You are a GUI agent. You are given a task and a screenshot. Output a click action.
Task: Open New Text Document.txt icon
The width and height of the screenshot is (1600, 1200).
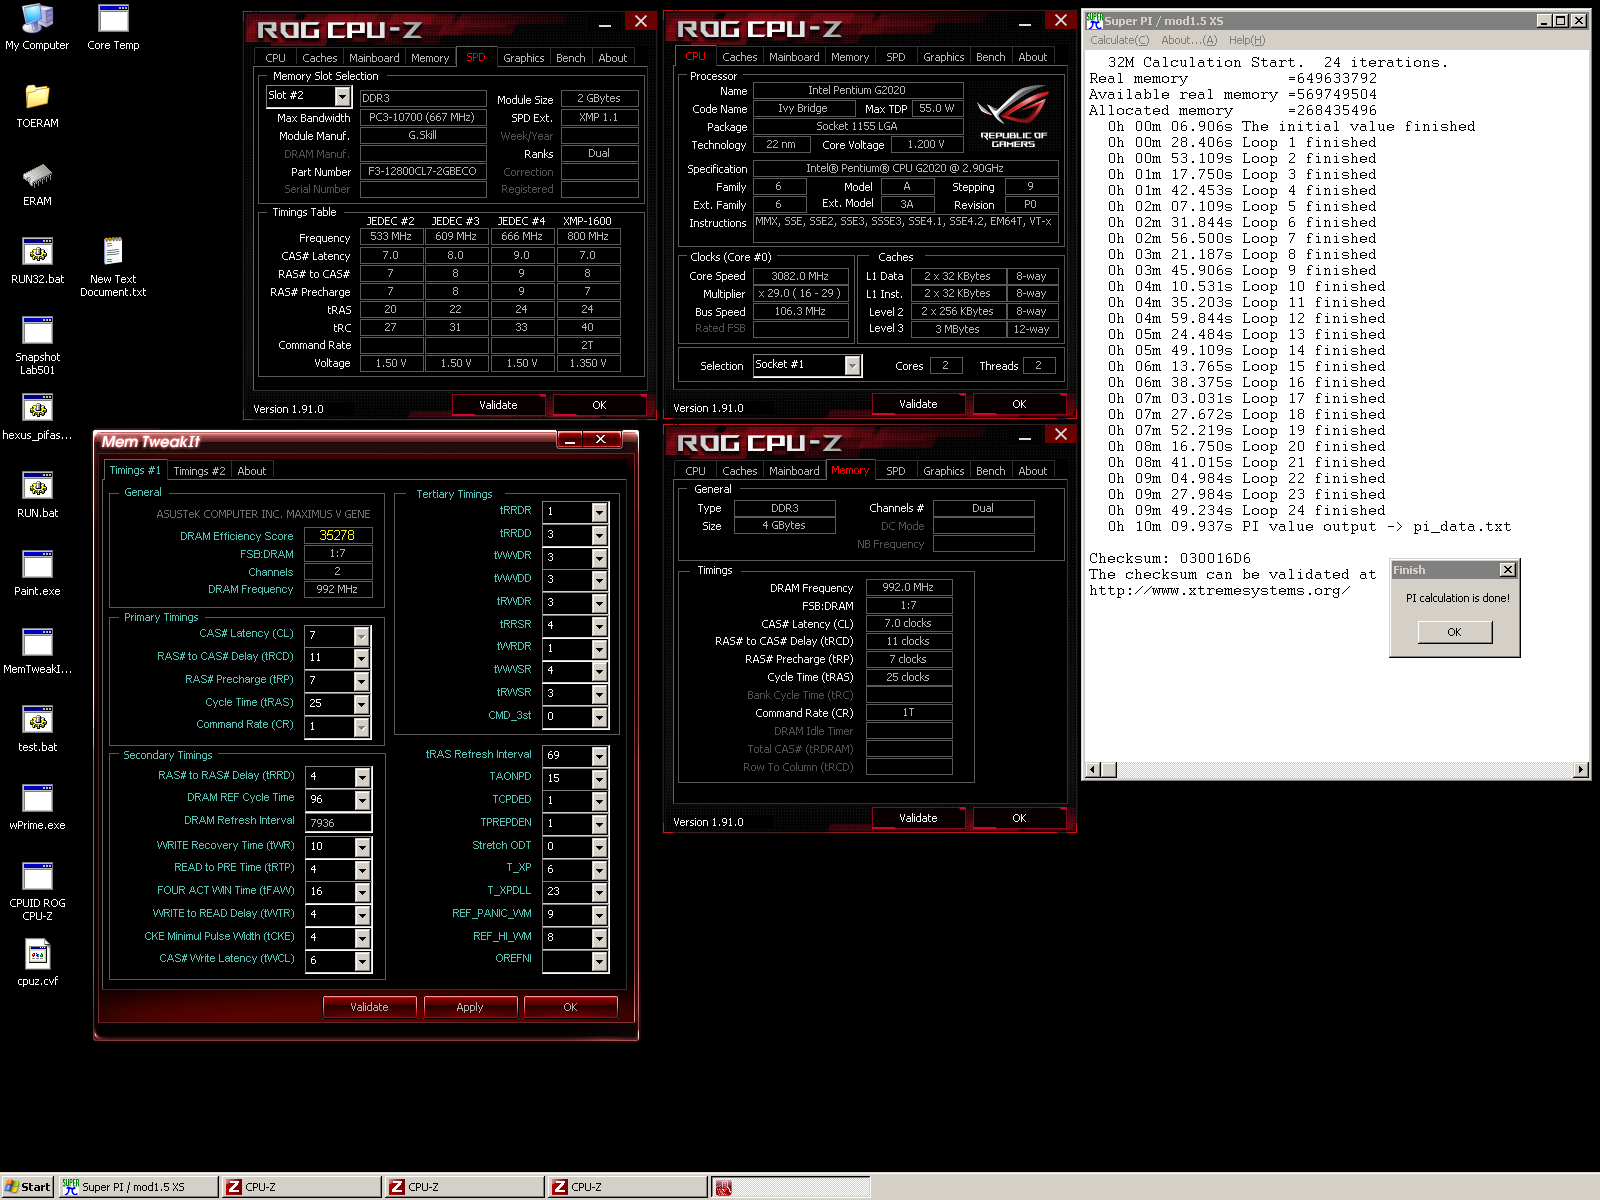(113, 268)
